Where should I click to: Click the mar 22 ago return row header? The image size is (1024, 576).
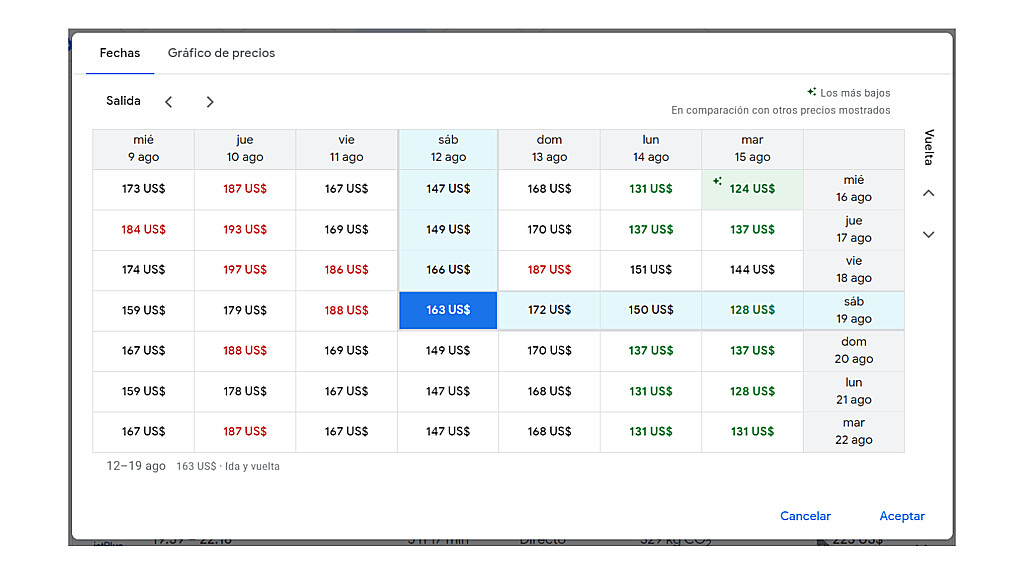pos(854,432)
